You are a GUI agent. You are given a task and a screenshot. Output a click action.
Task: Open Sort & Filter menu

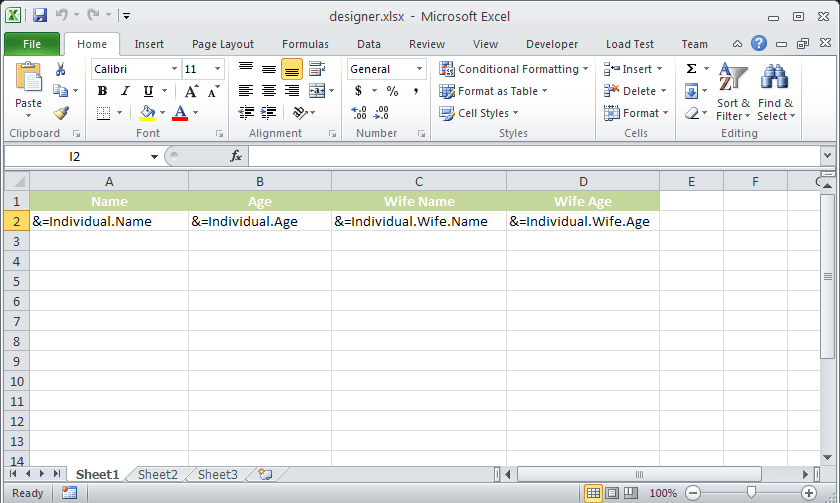pos(733,91)
